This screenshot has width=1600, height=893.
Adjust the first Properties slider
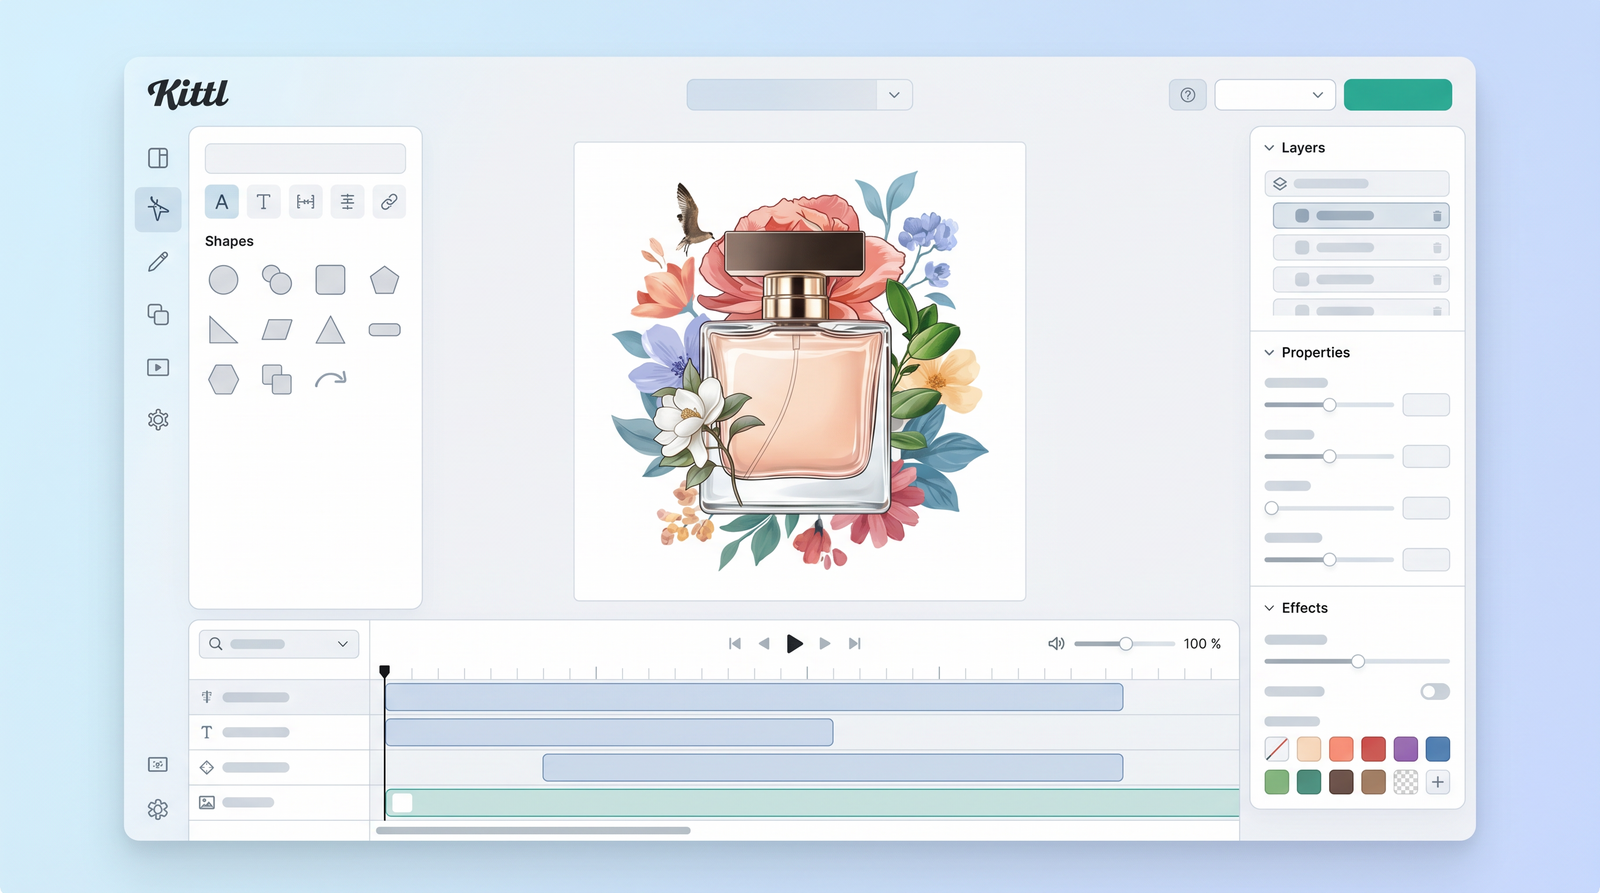1329,405
